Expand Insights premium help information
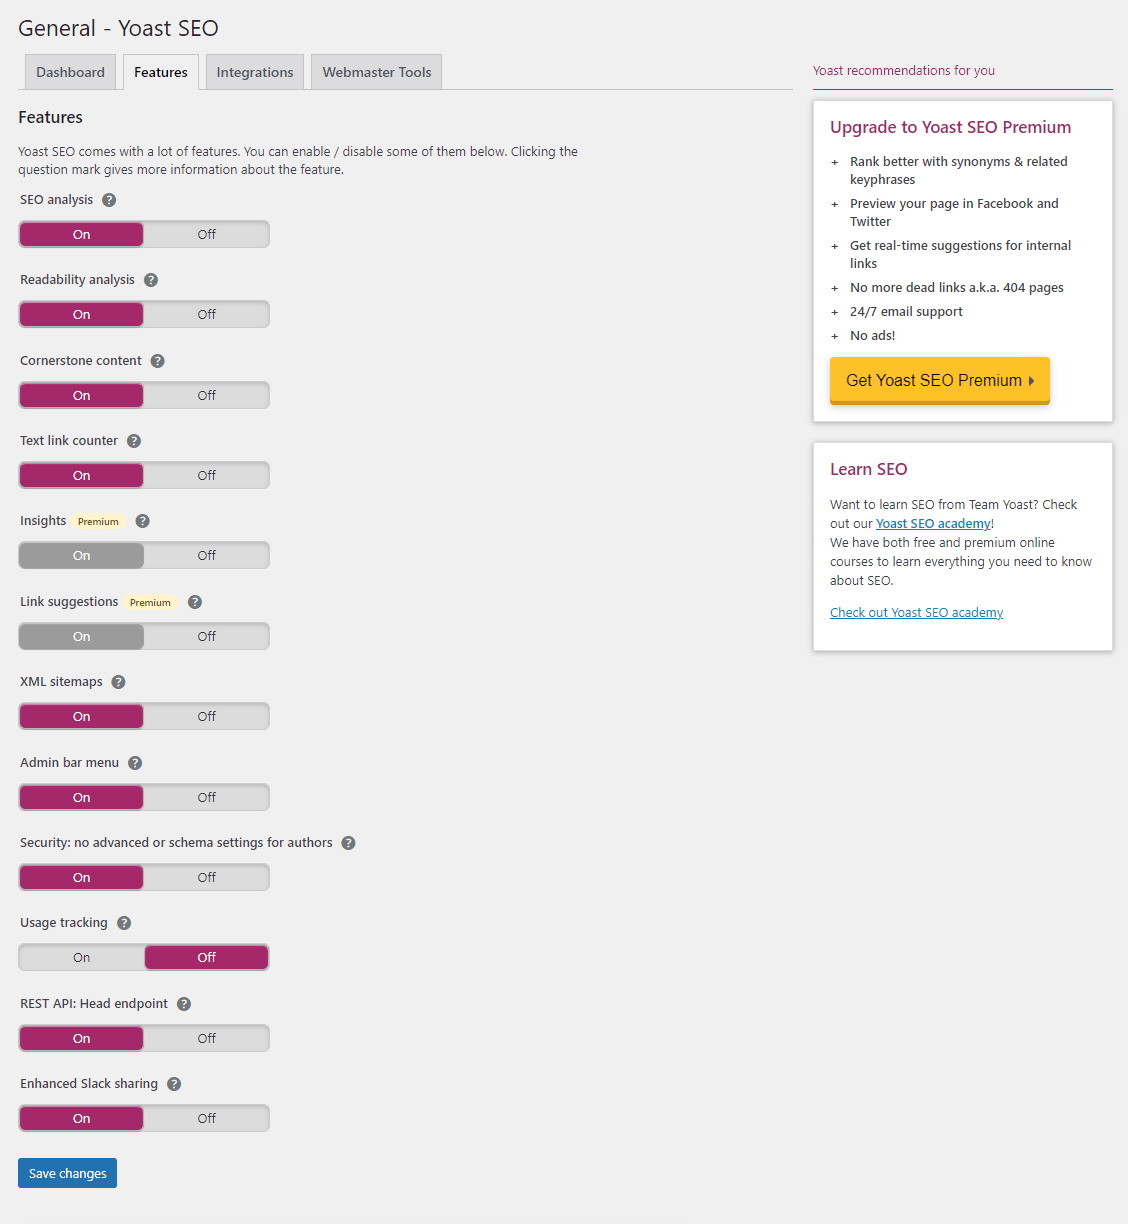The width and height of the screenshot is (1128, 1224). [143, 521]
